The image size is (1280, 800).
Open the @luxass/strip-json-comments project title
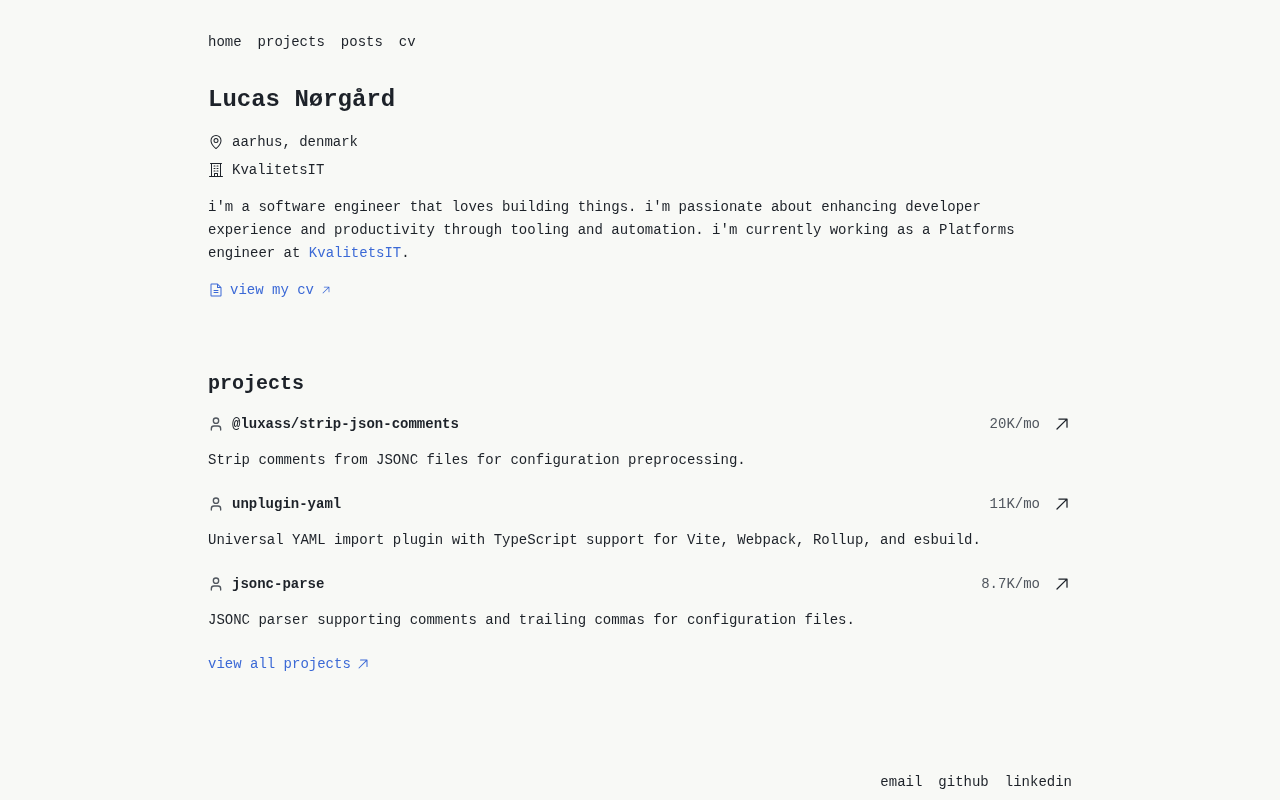tap(345, 424)
